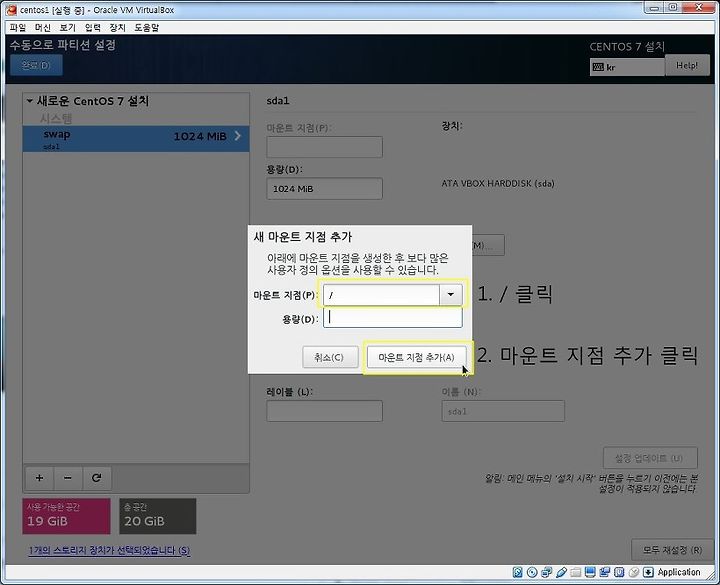Open the mount point dropdown arrow
Image resolution: width=720 pixels, height=585 pixels.
coord(450,295)
